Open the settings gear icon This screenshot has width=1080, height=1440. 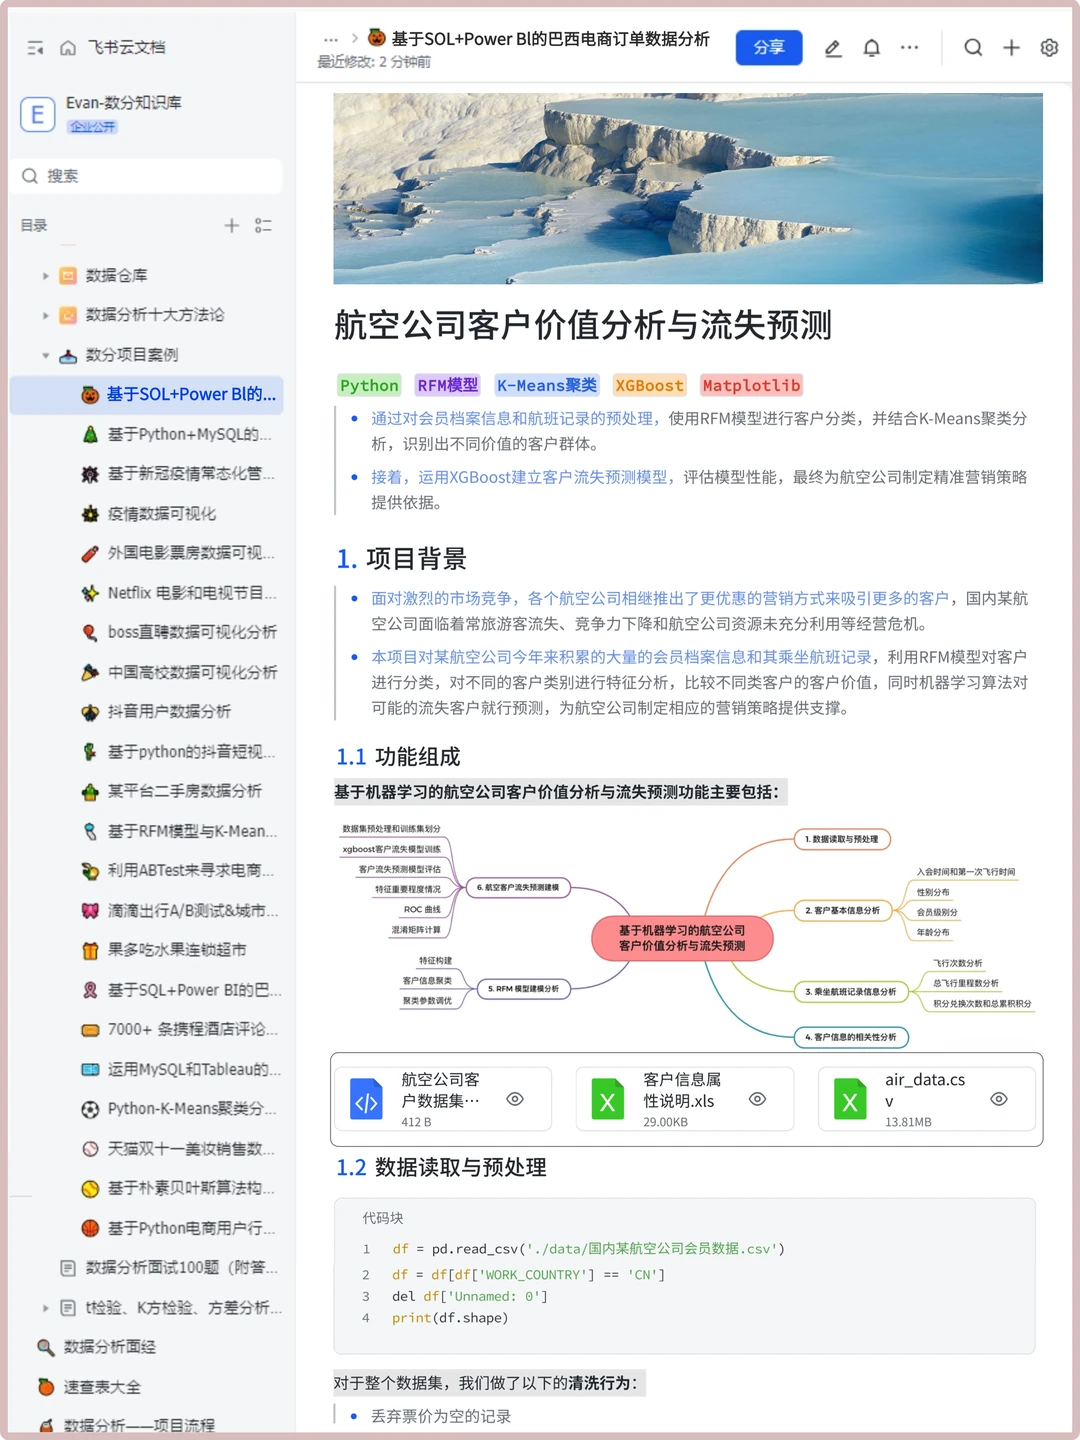coord(1049,47)
